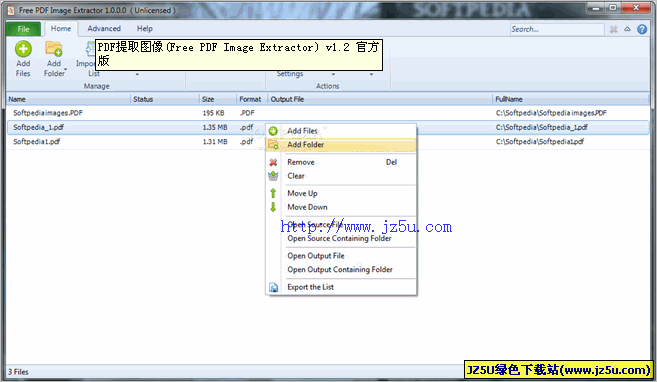This screenshot has width=657, height=382.
Task: Click the clear search X icon
Action: coord(613,29)
